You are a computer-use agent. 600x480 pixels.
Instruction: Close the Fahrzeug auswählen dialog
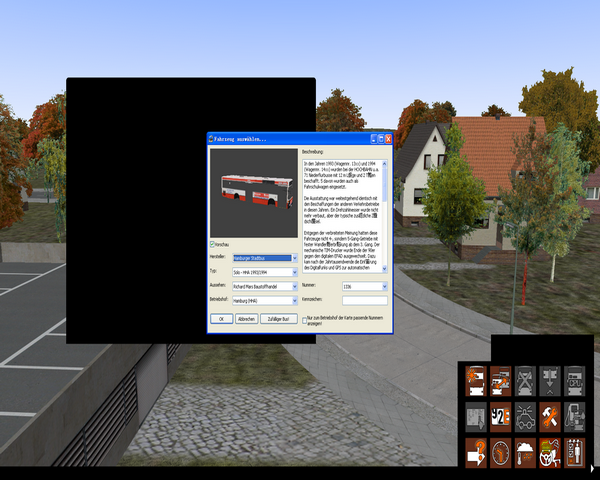coord(388,139)
